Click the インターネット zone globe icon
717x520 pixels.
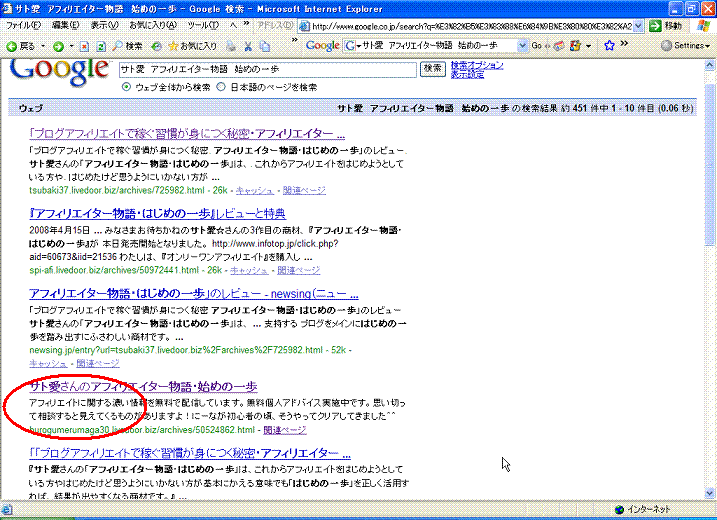[619, 509]
